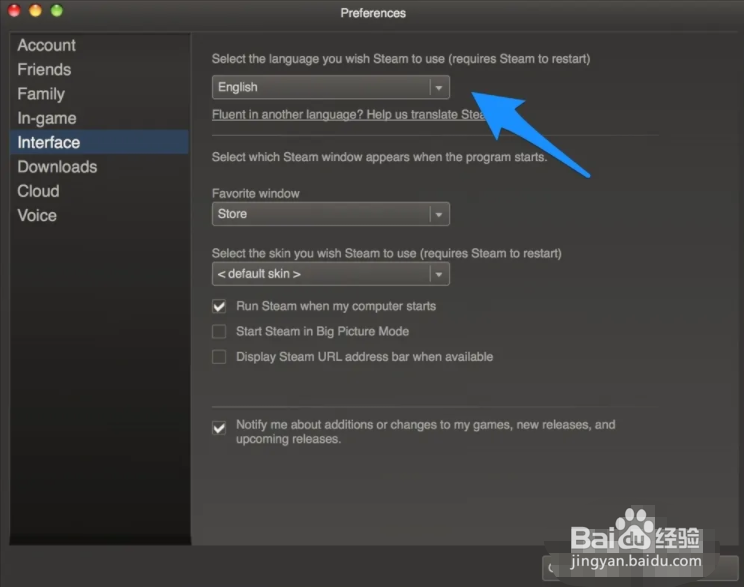Viewport: 744px width, 587px height.
Task: Select the Interface section
Action: 99,142
